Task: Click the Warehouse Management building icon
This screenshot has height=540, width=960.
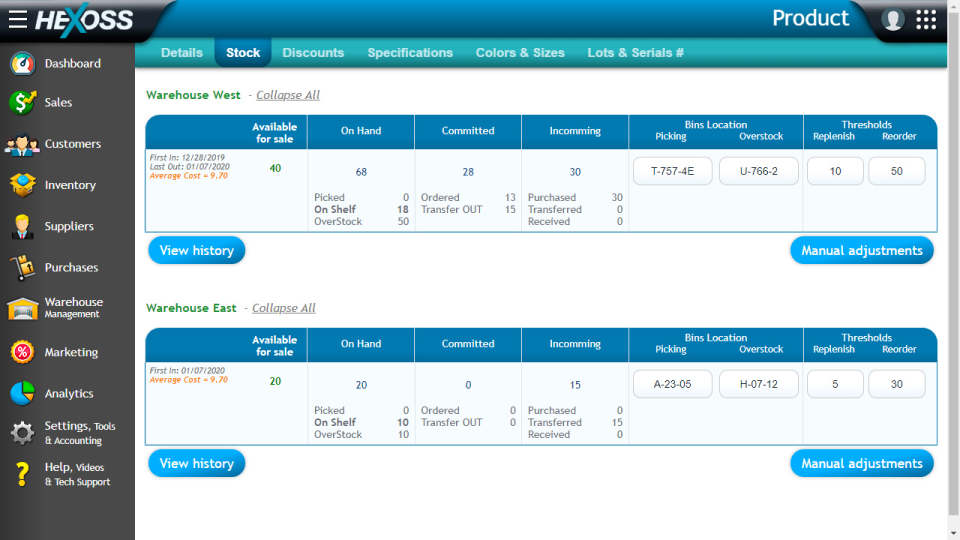Action: [23, 308]
